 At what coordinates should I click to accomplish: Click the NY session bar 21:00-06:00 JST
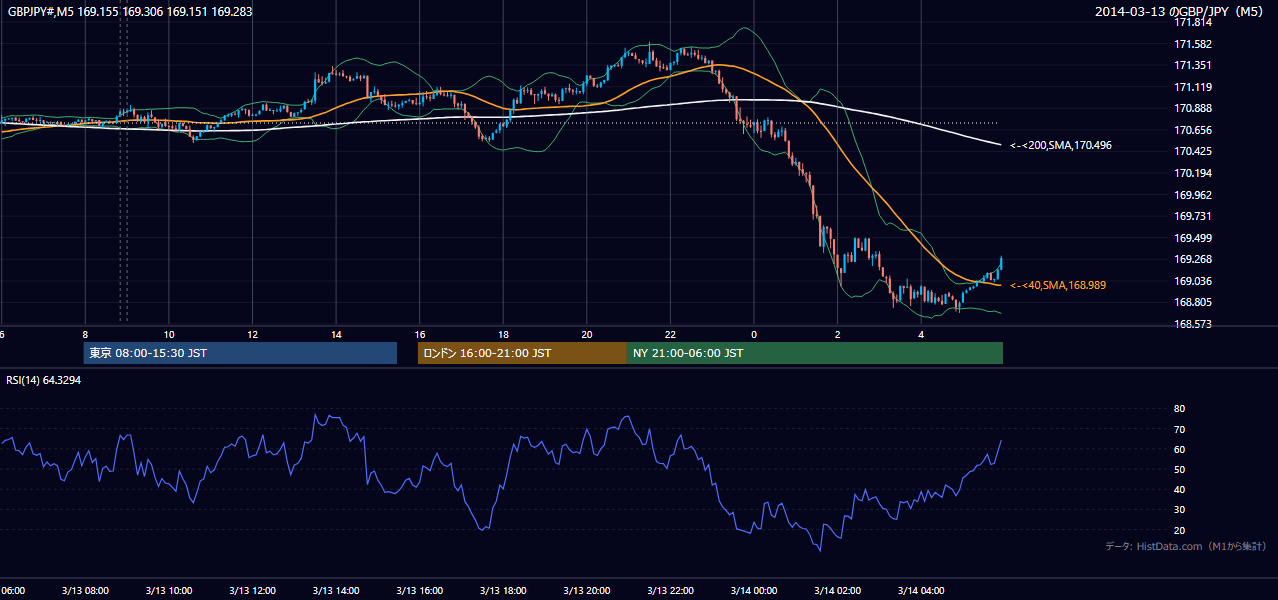815,354
